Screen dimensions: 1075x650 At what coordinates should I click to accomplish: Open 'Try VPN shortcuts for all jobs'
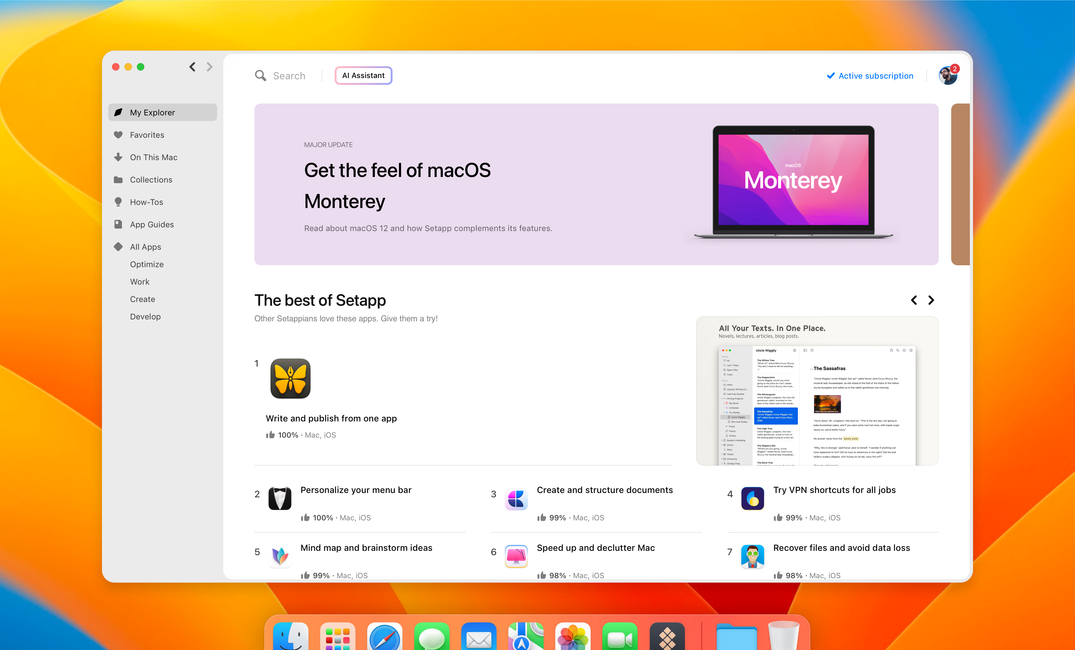tap(834, 490)
